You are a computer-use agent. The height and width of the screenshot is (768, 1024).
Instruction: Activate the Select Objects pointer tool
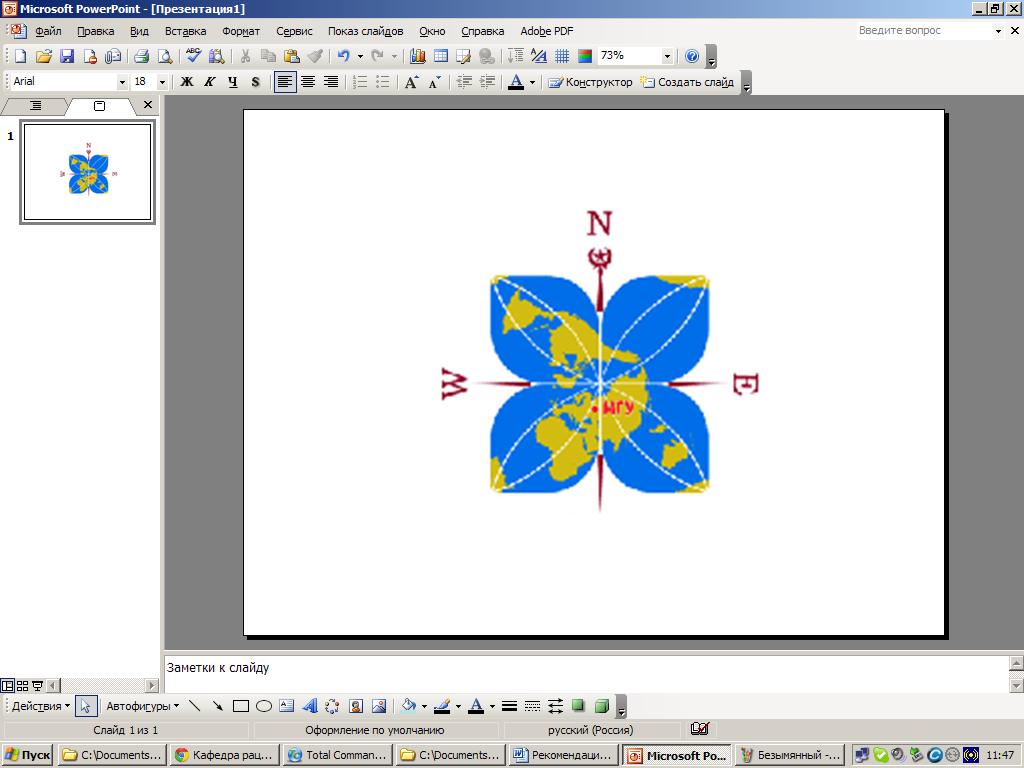pos(86,706)
